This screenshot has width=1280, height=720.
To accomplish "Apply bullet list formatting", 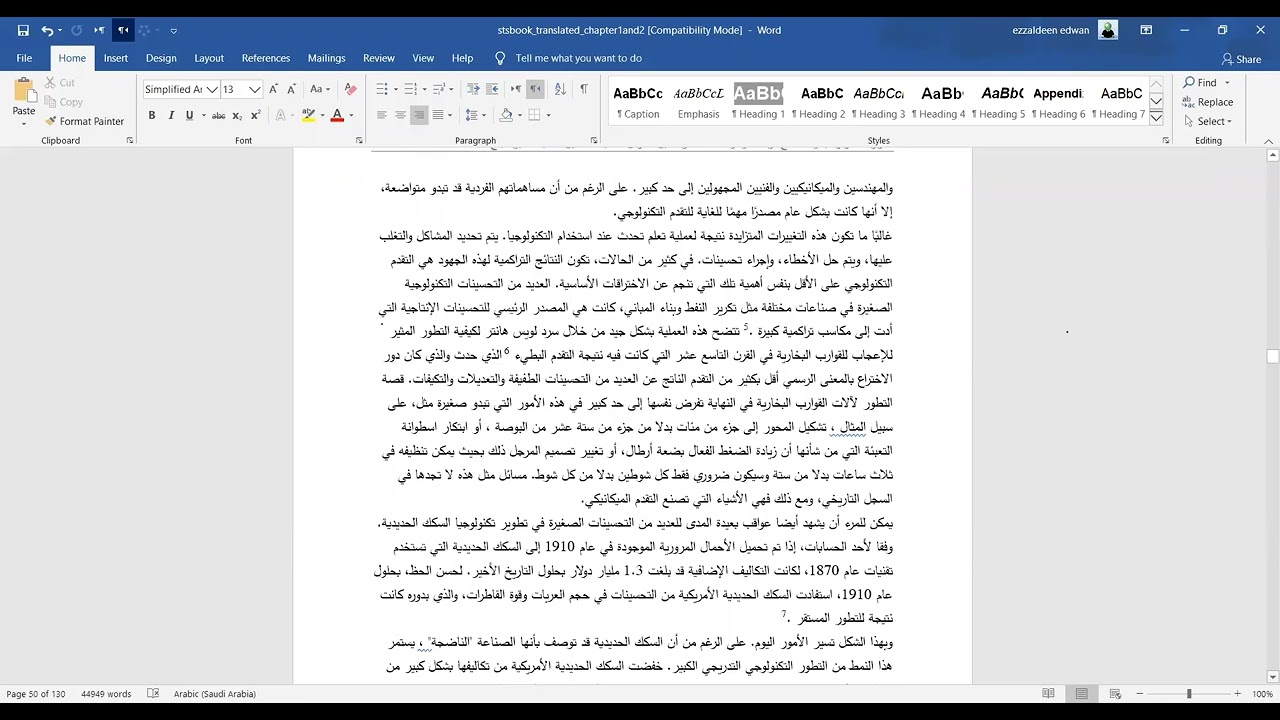I will (x=382, y=89).
